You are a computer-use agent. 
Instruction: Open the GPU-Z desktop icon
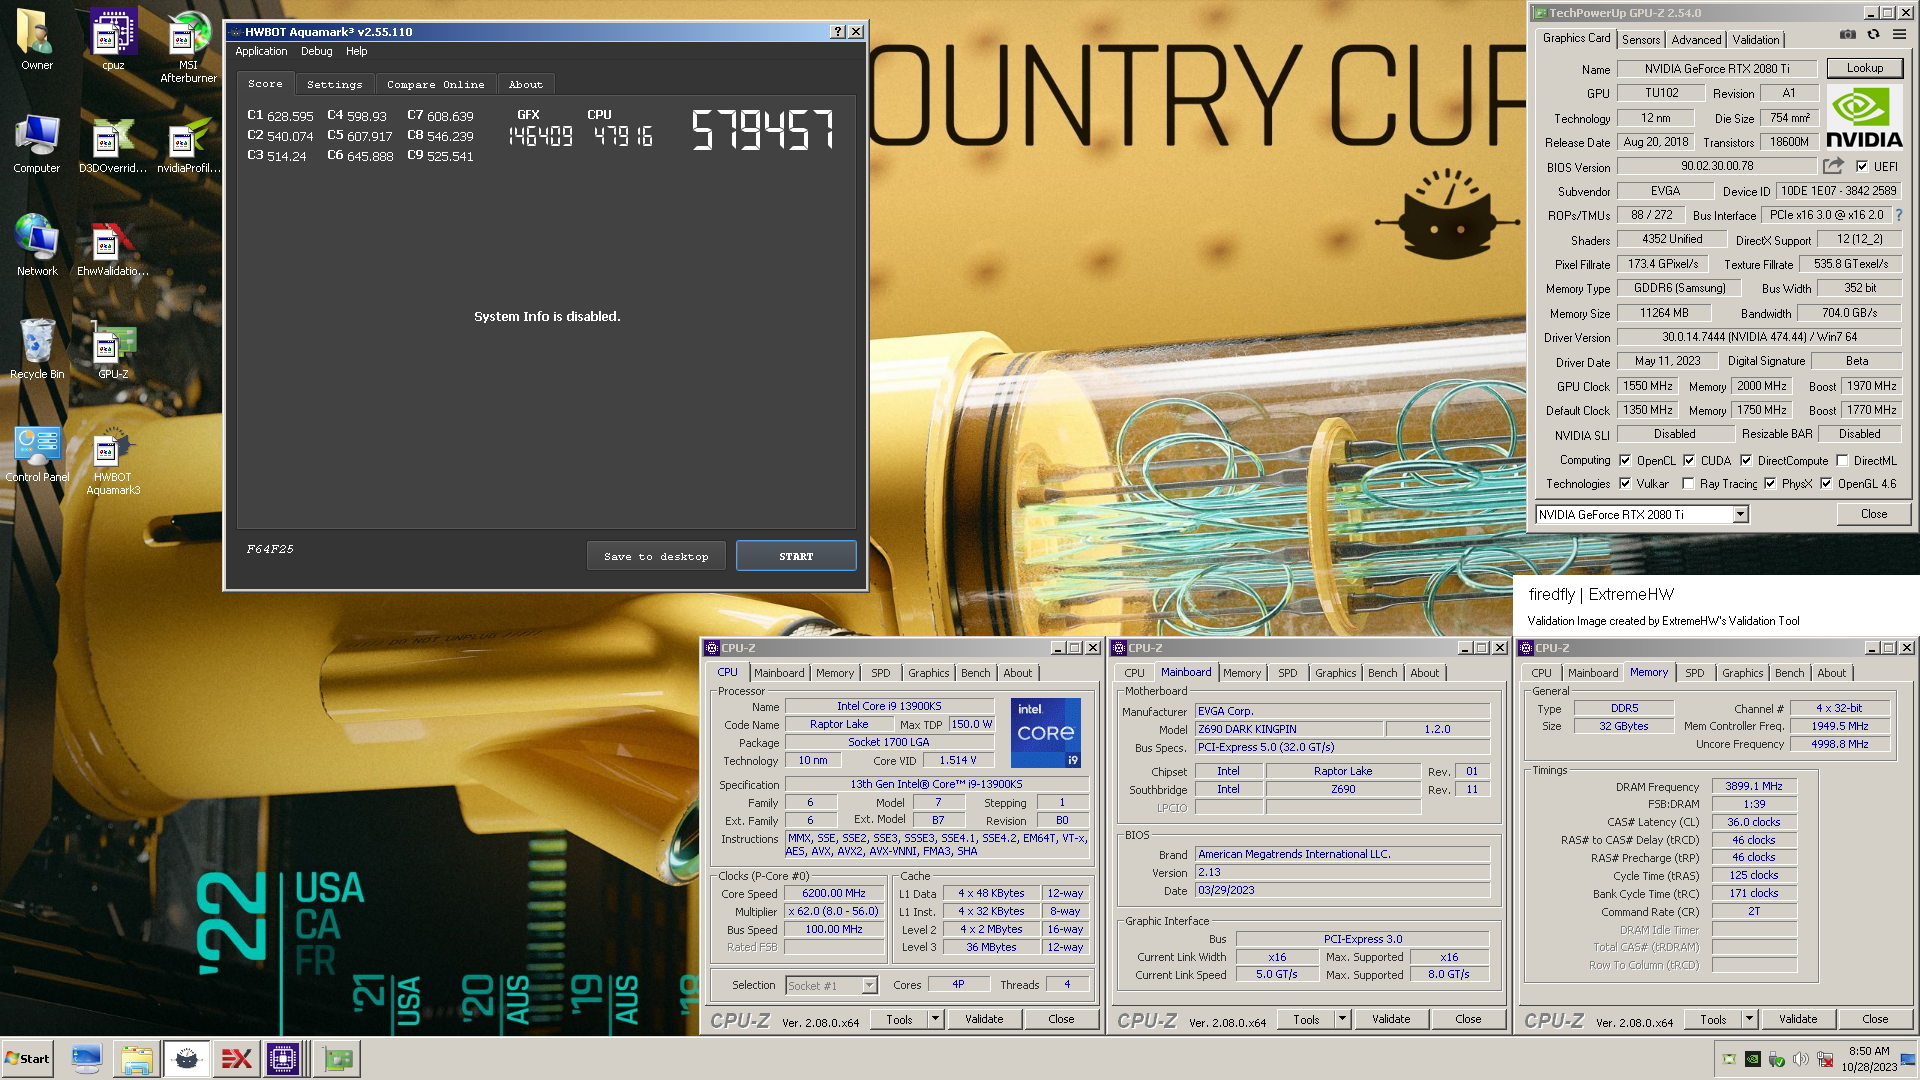pos(113,352)
